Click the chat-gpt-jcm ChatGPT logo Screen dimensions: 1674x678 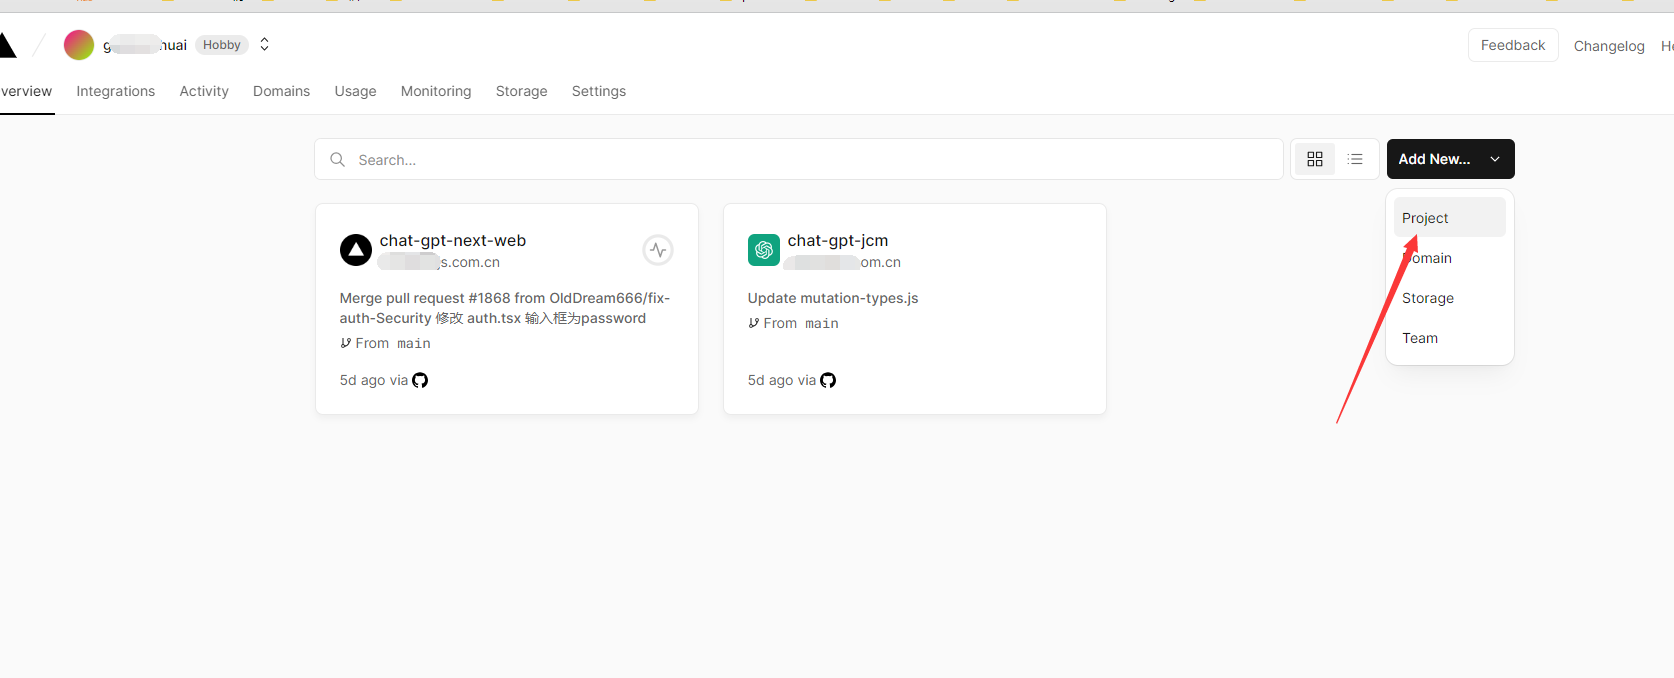[x=764, y=250]
